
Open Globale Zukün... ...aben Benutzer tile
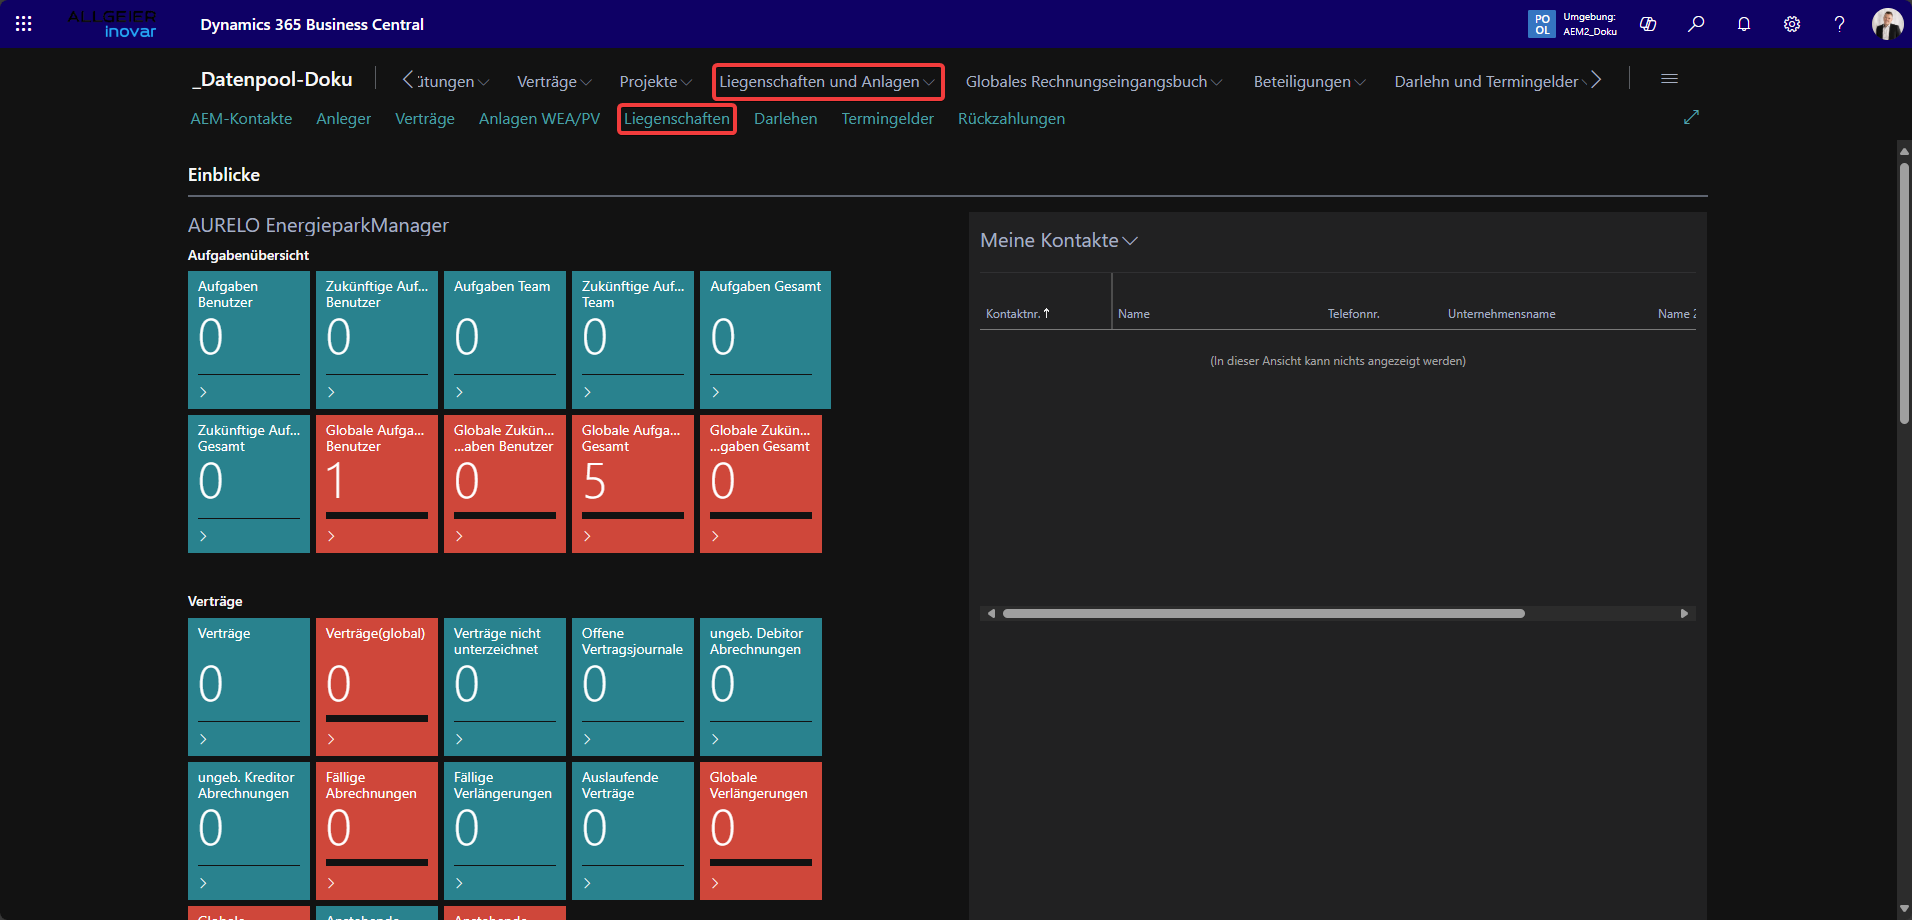(505, 484)
